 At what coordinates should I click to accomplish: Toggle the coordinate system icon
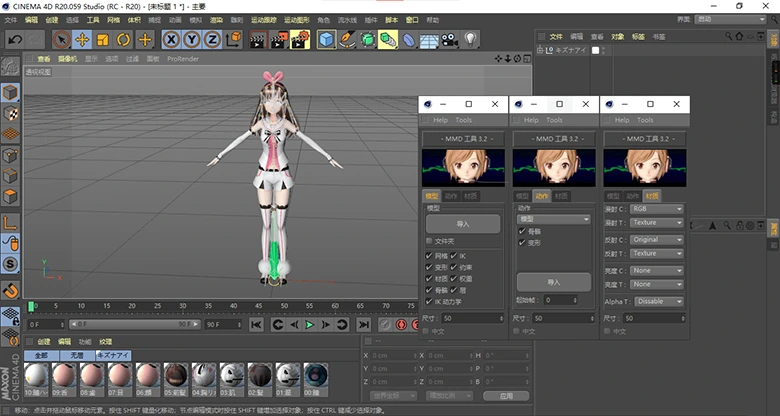tap(233, 39)
